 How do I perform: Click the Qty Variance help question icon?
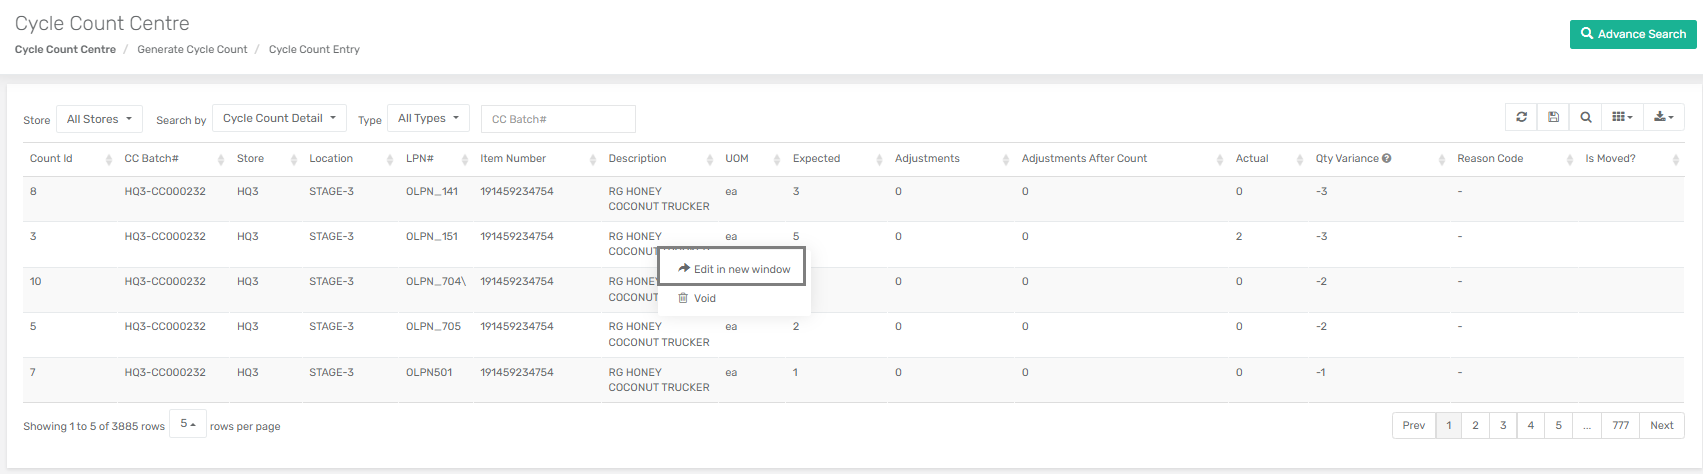tap(1386, 158)
